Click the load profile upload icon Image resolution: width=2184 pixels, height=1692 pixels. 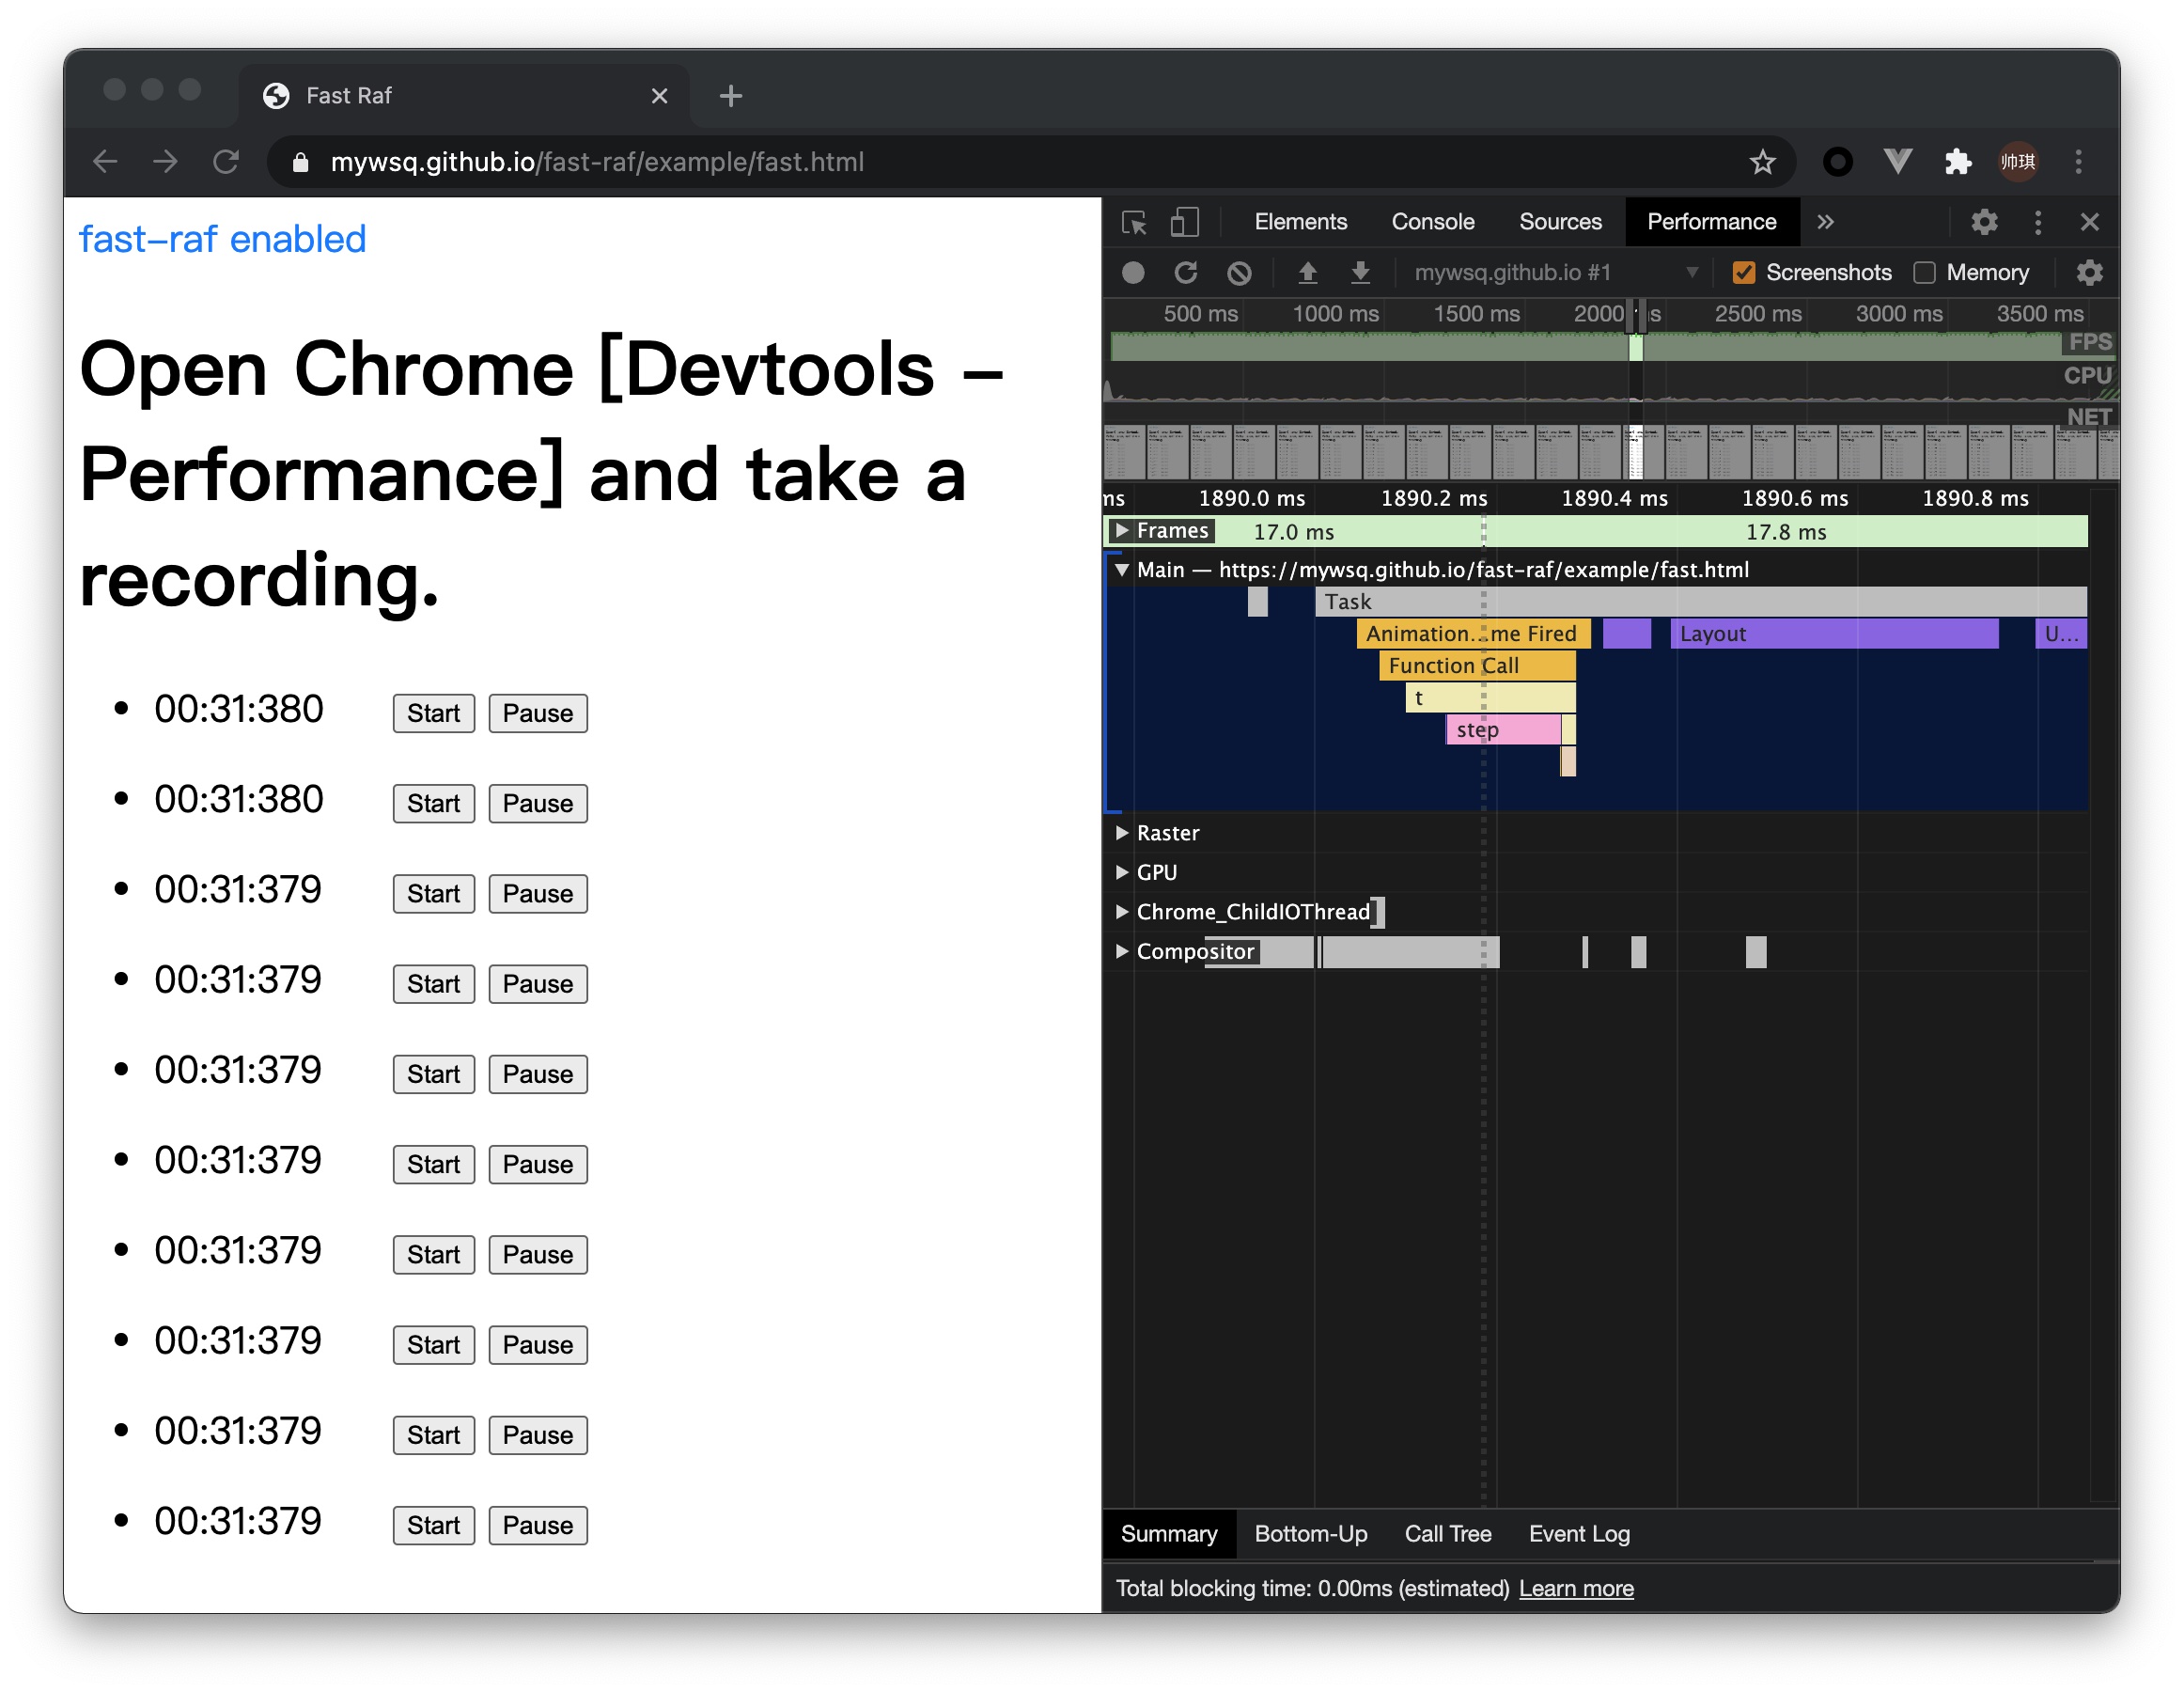tap(1306, 272)
